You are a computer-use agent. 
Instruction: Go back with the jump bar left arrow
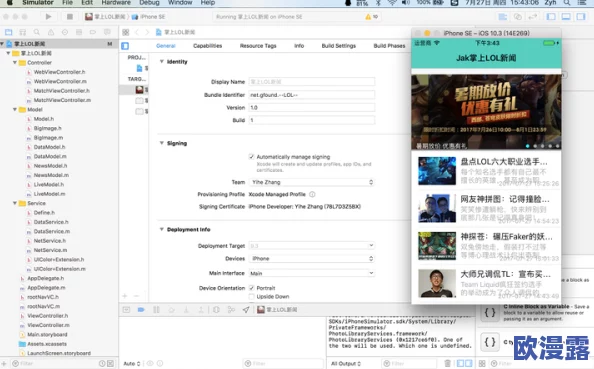coord(137,32)
